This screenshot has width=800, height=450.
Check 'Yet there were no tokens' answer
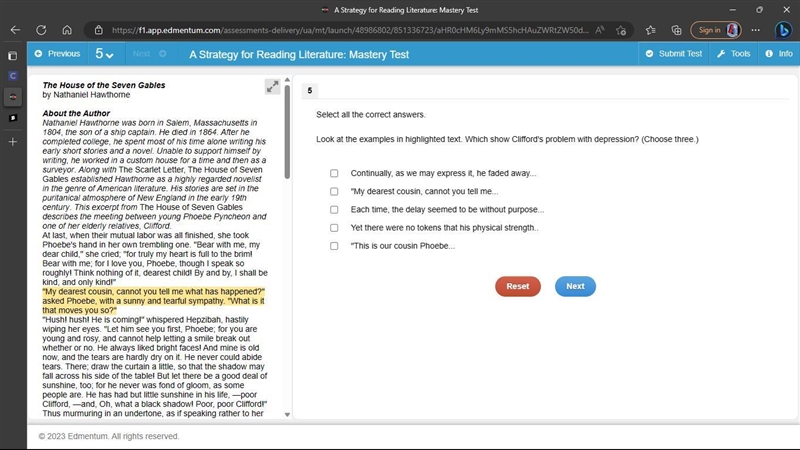[x=334, y=228]
